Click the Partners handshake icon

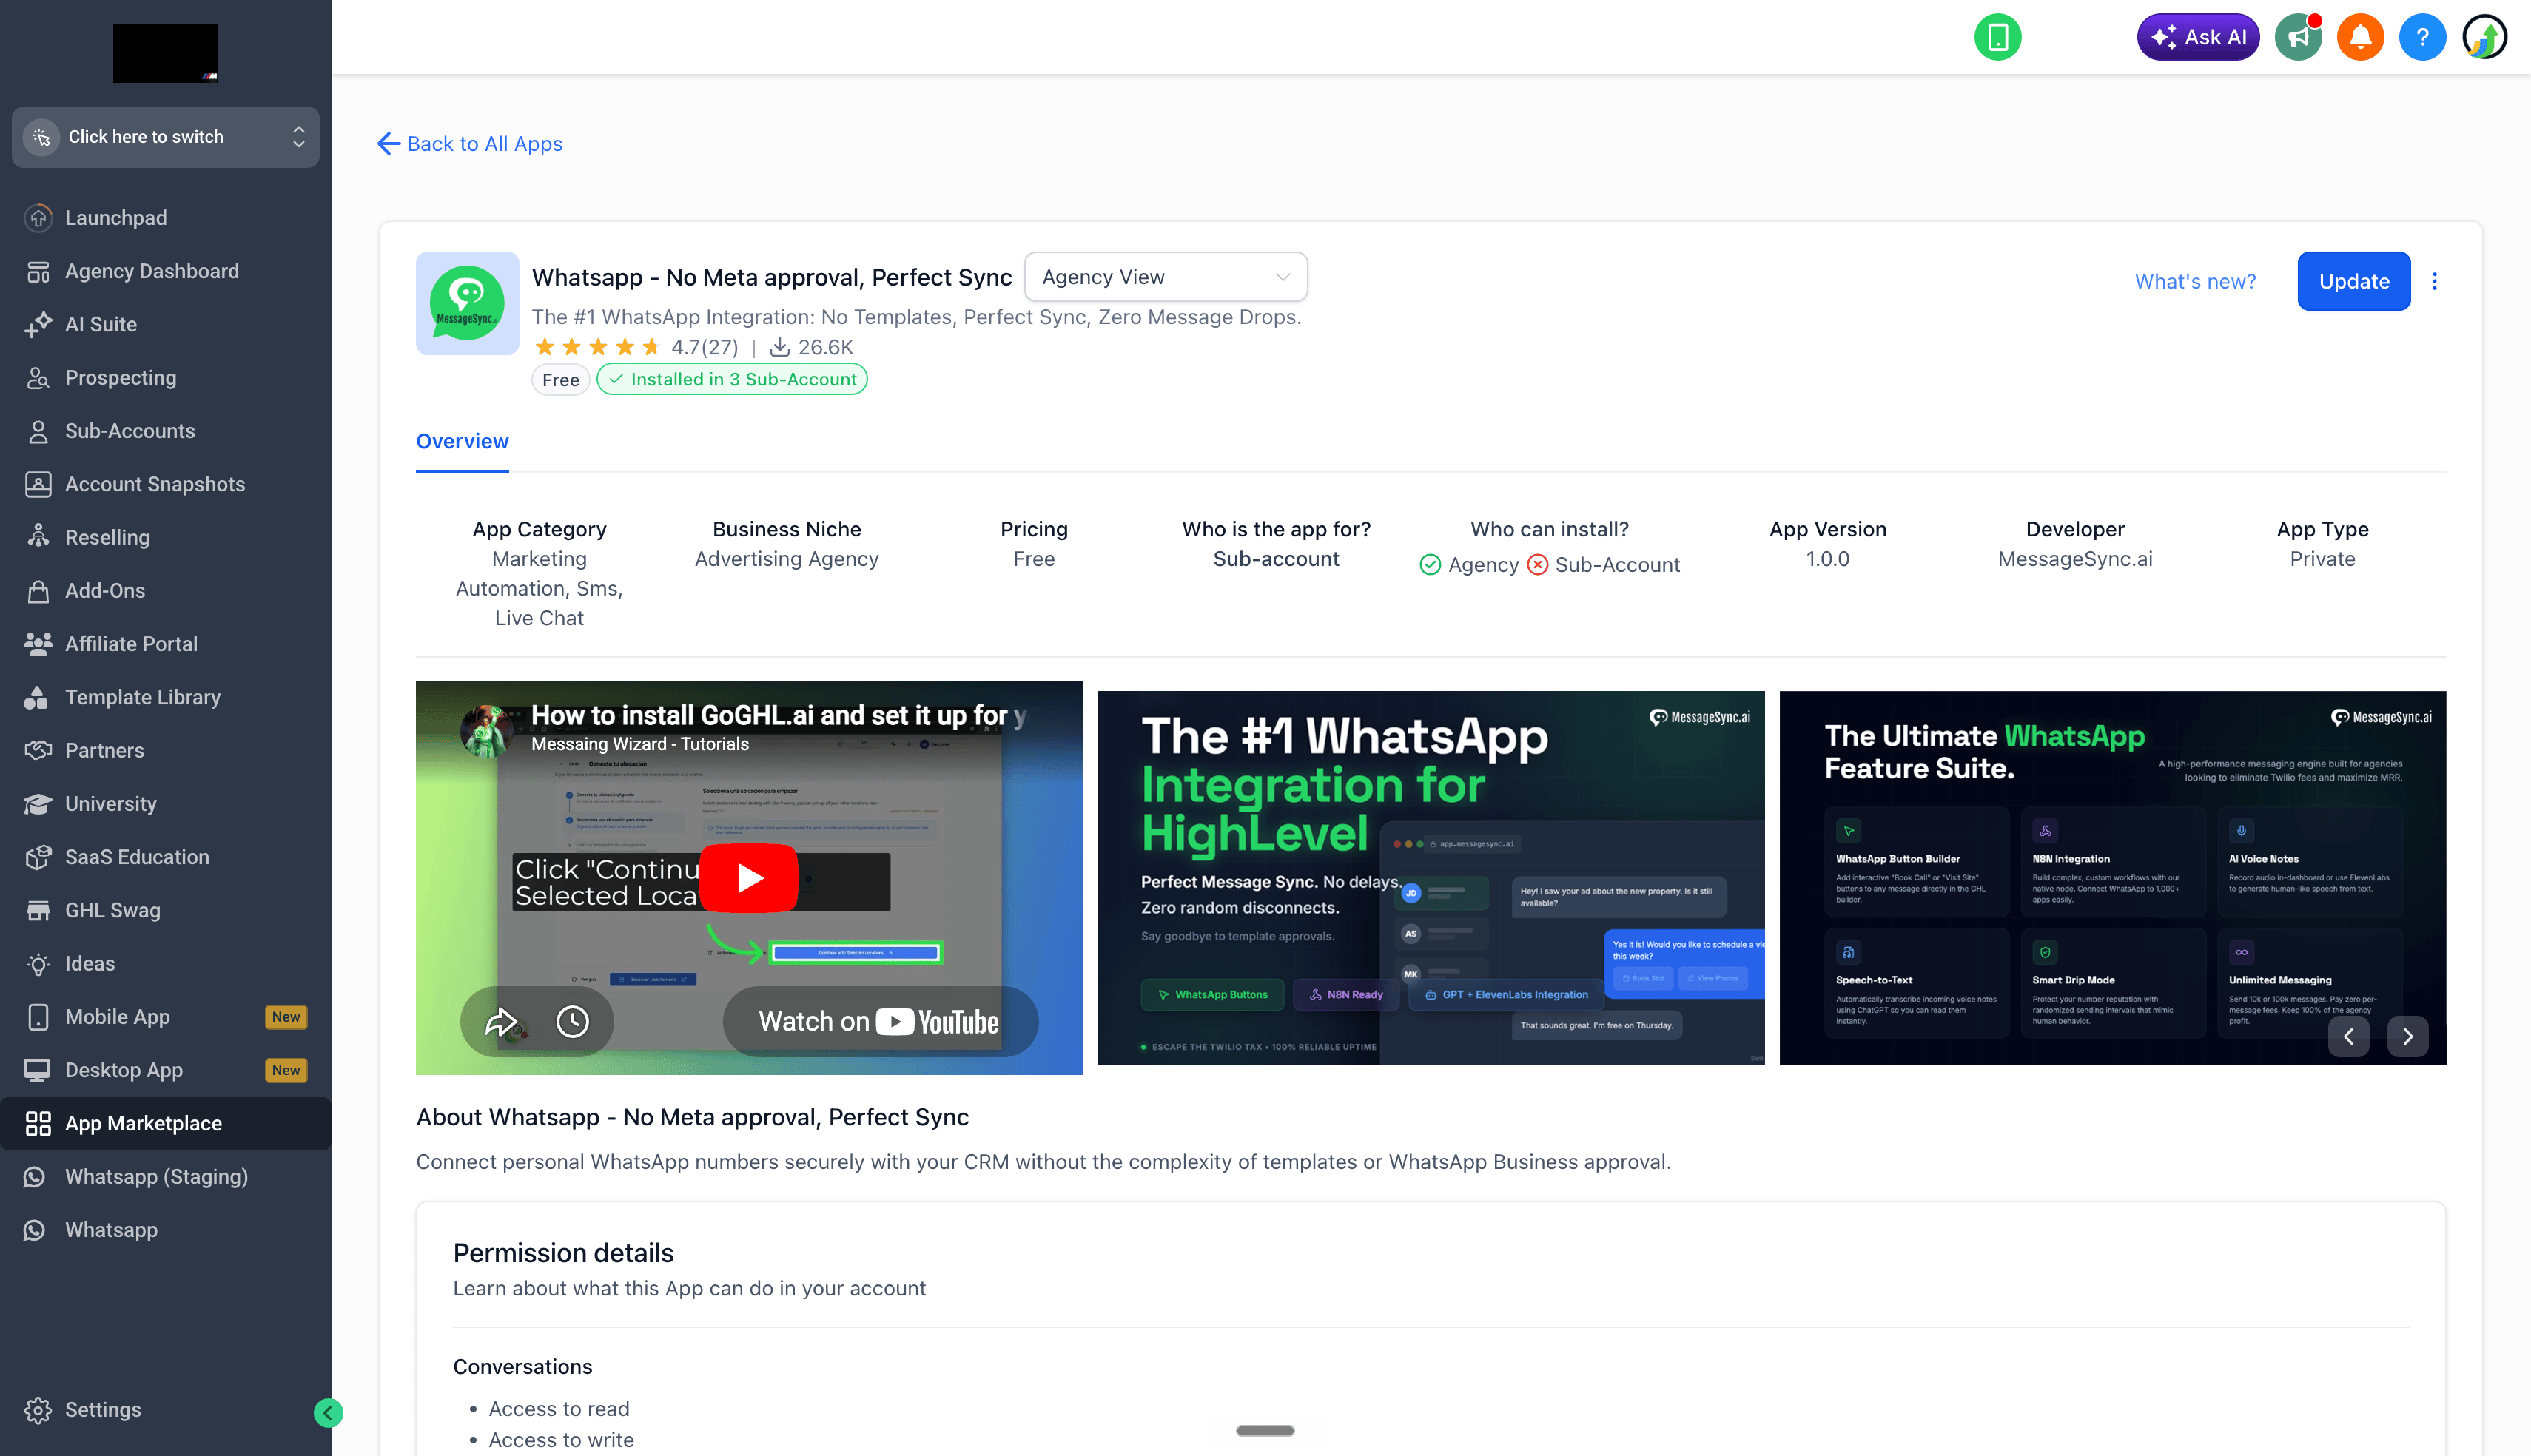(38, 750)
